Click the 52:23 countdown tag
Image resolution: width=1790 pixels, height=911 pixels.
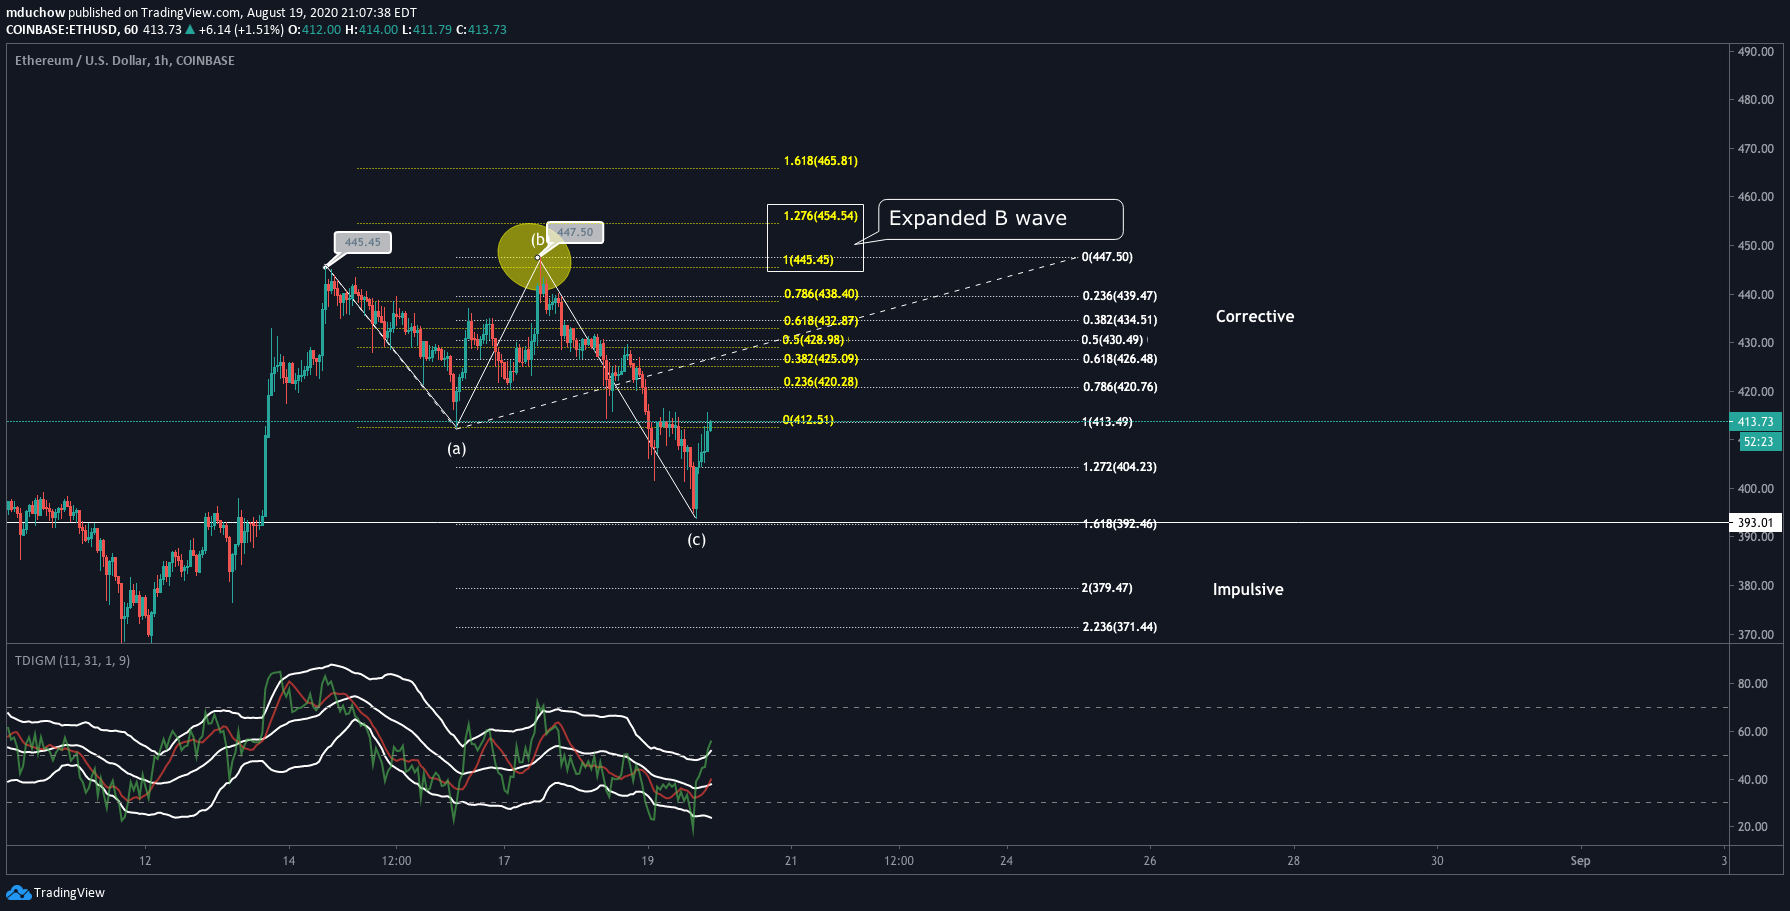coord(1759,442)
